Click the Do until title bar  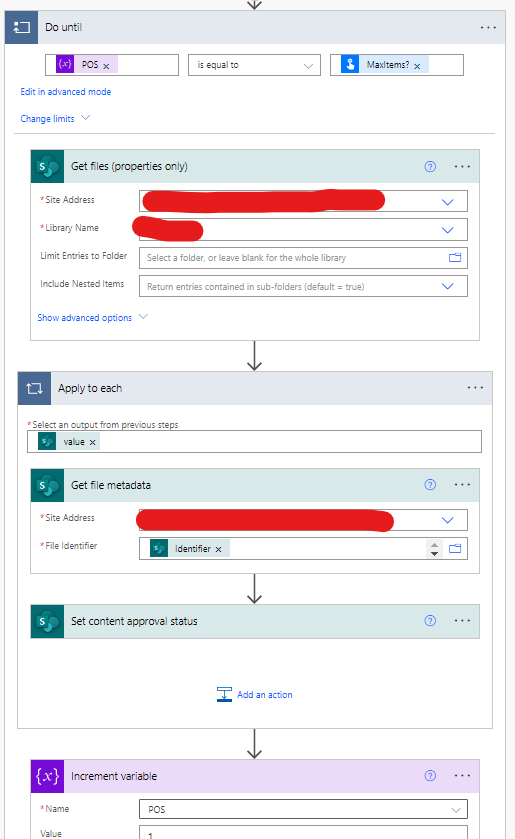pyautogui.click(x=255, y=27)
